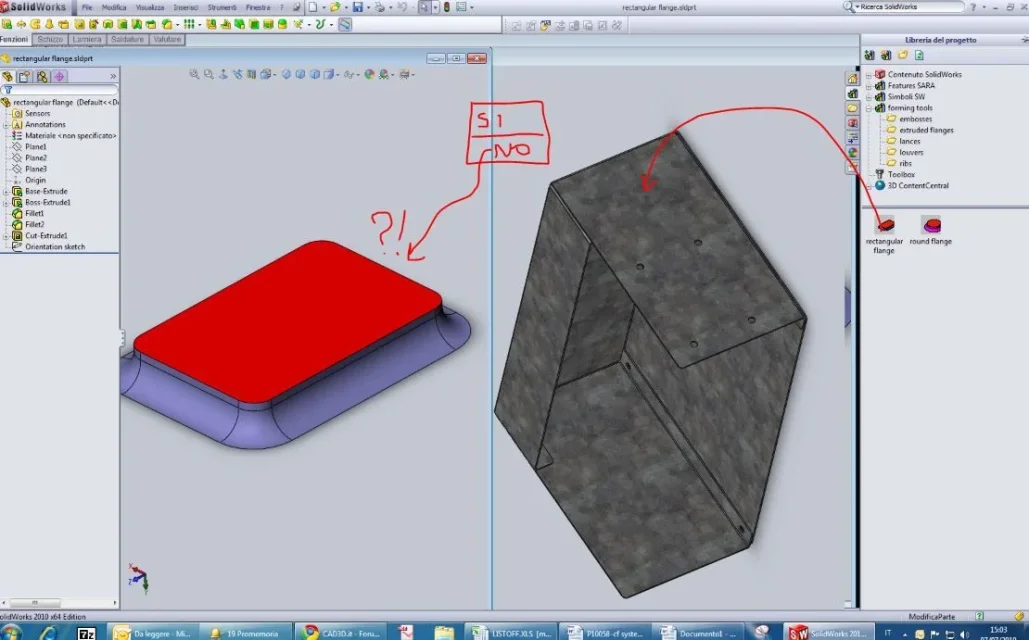1029x640 pixels.
Task: Click the New document icon
Action: (x=313, y=7)
